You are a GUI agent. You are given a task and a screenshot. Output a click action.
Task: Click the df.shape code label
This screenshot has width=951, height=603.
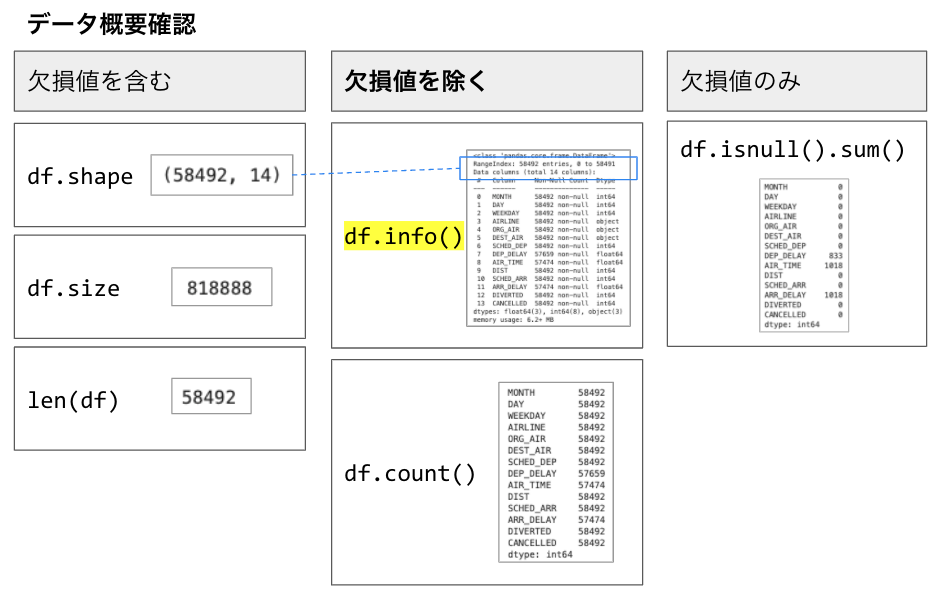tap(80, 177)
